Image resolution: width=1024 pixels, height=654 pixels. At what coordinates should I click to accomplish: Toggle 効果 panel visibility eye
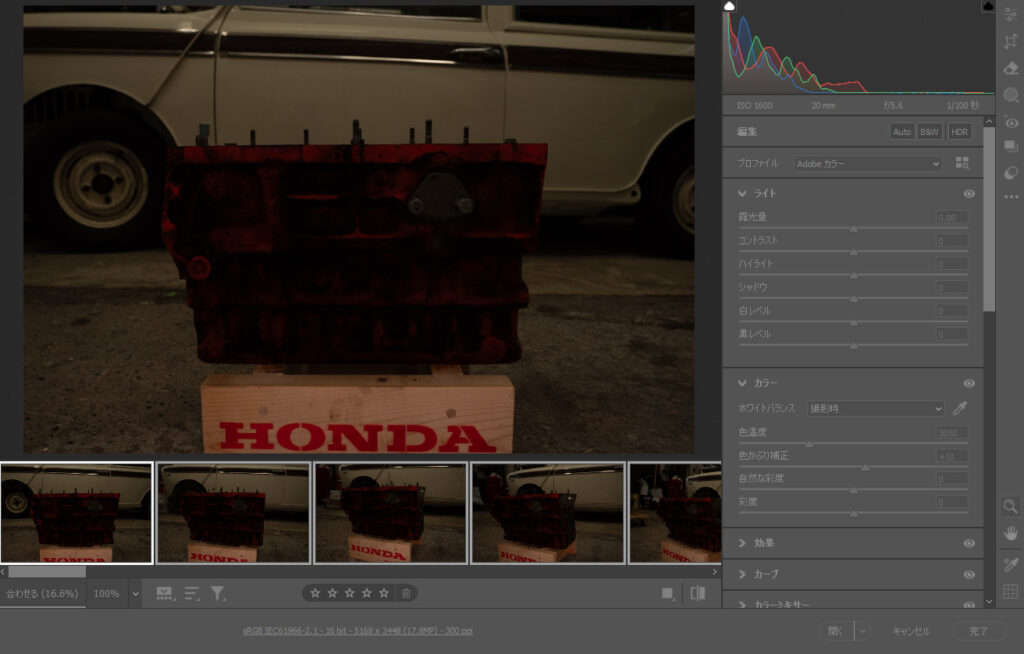(x=969, y=544)
